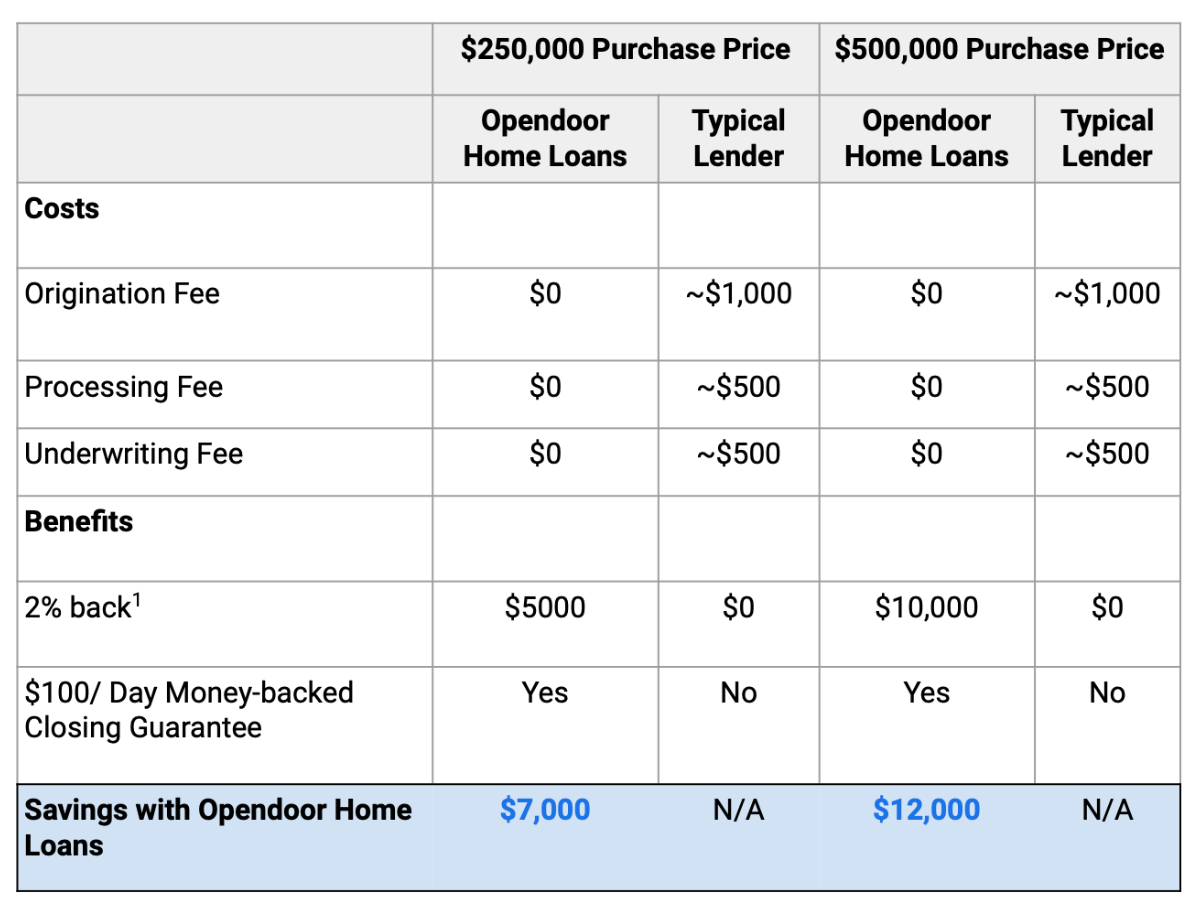
Task: Click the $250,000 Purchase Price header
Action: (x=626, y=50)
